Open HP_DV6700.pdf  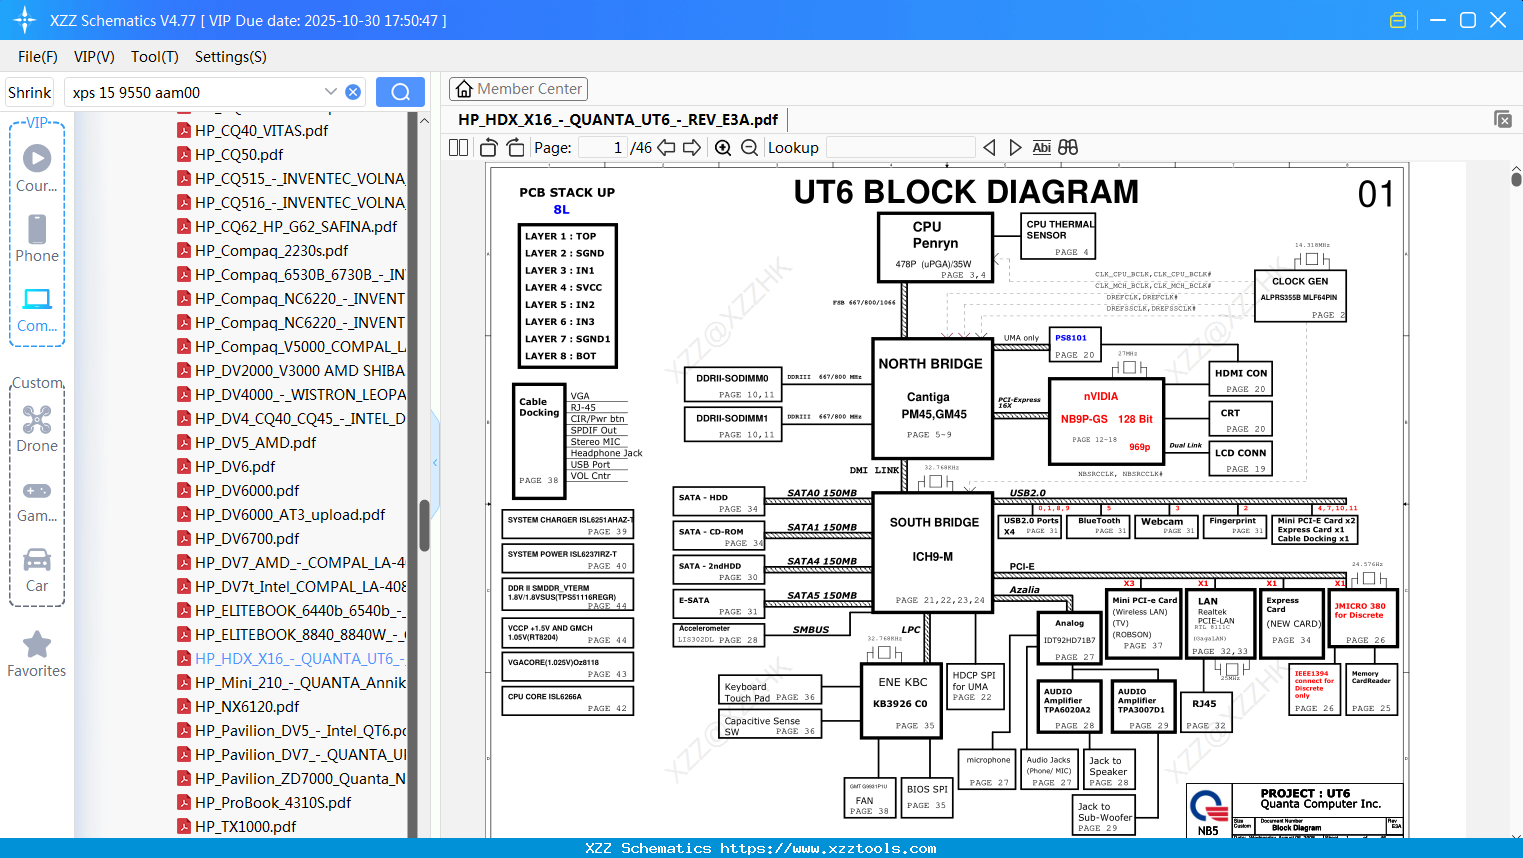click(247, 538)
